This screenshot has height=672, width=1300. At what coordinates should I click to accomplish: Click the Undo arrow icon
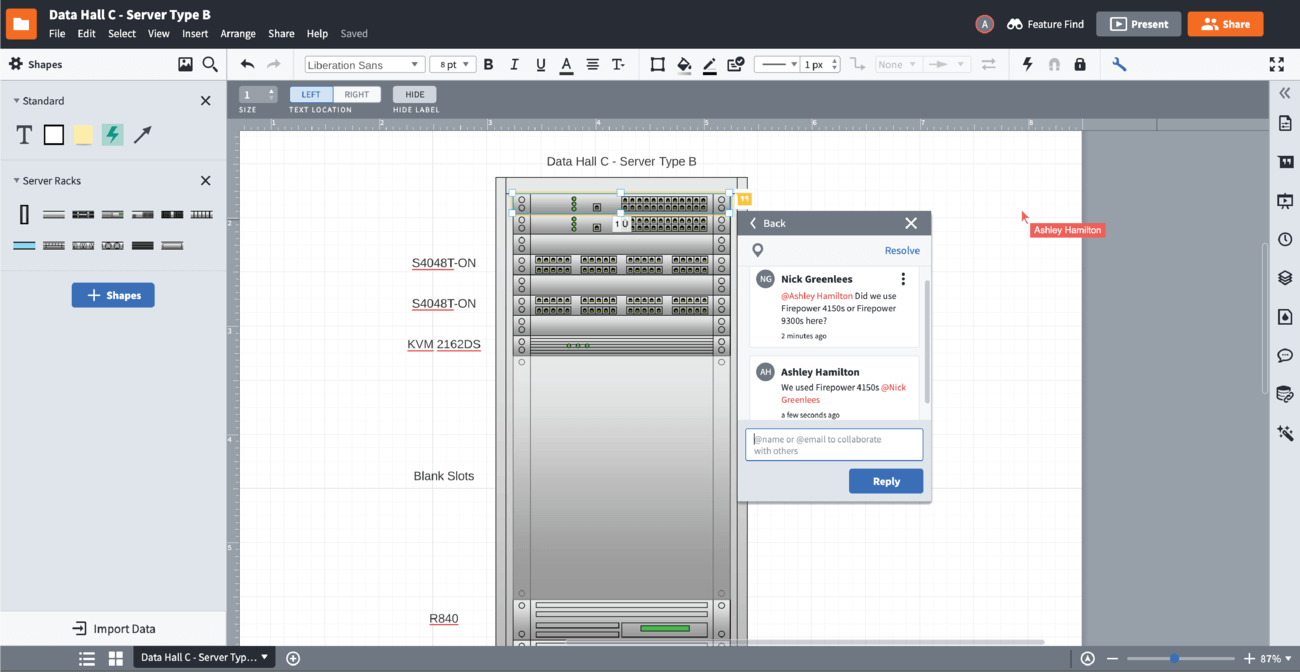247,65
